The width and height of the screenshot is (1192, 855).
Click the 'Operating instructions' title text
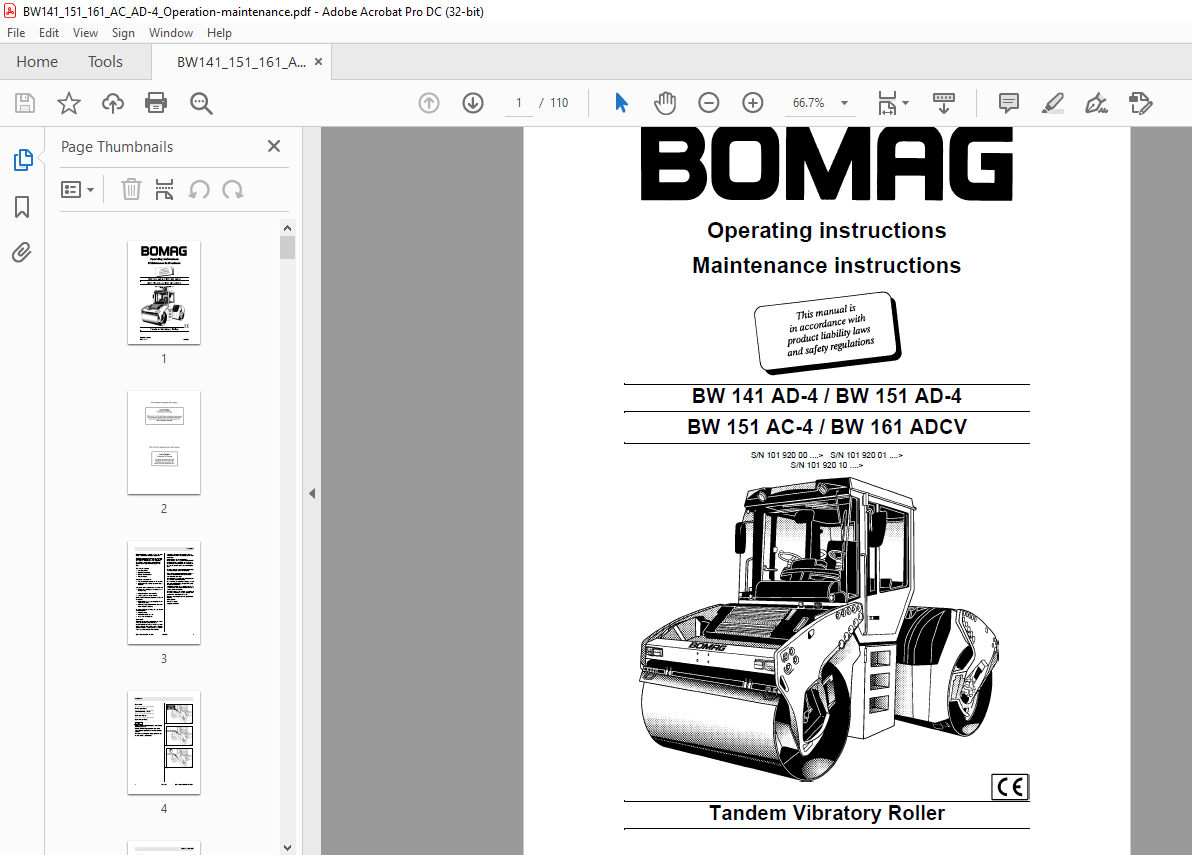(826, 230)
